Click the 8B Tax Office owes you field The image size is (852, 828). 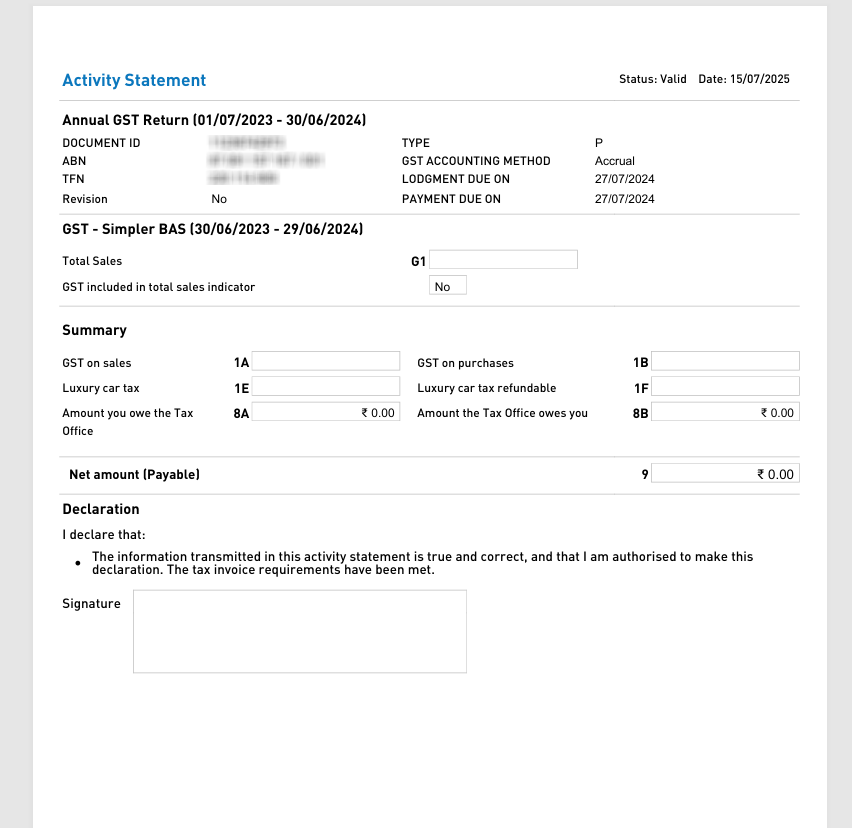click(725, 412)
